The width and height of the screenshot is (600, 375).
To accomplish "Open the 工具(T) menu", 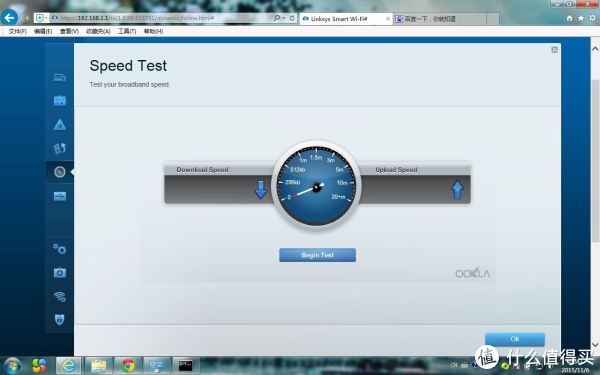I will [127, 31].
